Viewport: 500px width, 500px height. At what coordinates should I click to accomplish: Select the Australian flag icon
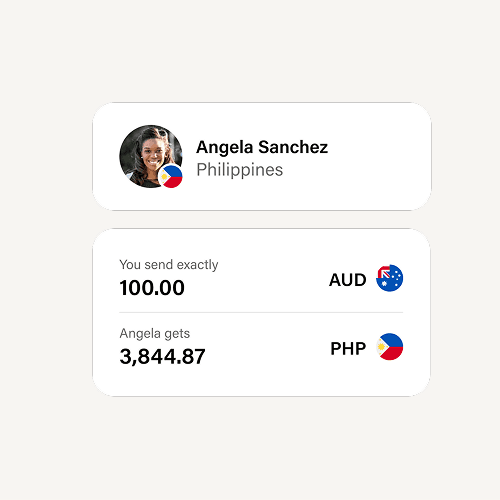pos(389,278)
